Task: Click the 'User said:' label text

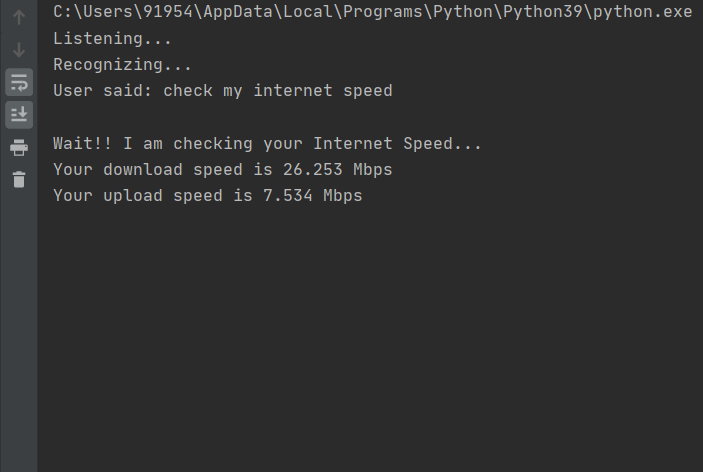Action: (x=103, y=91)
